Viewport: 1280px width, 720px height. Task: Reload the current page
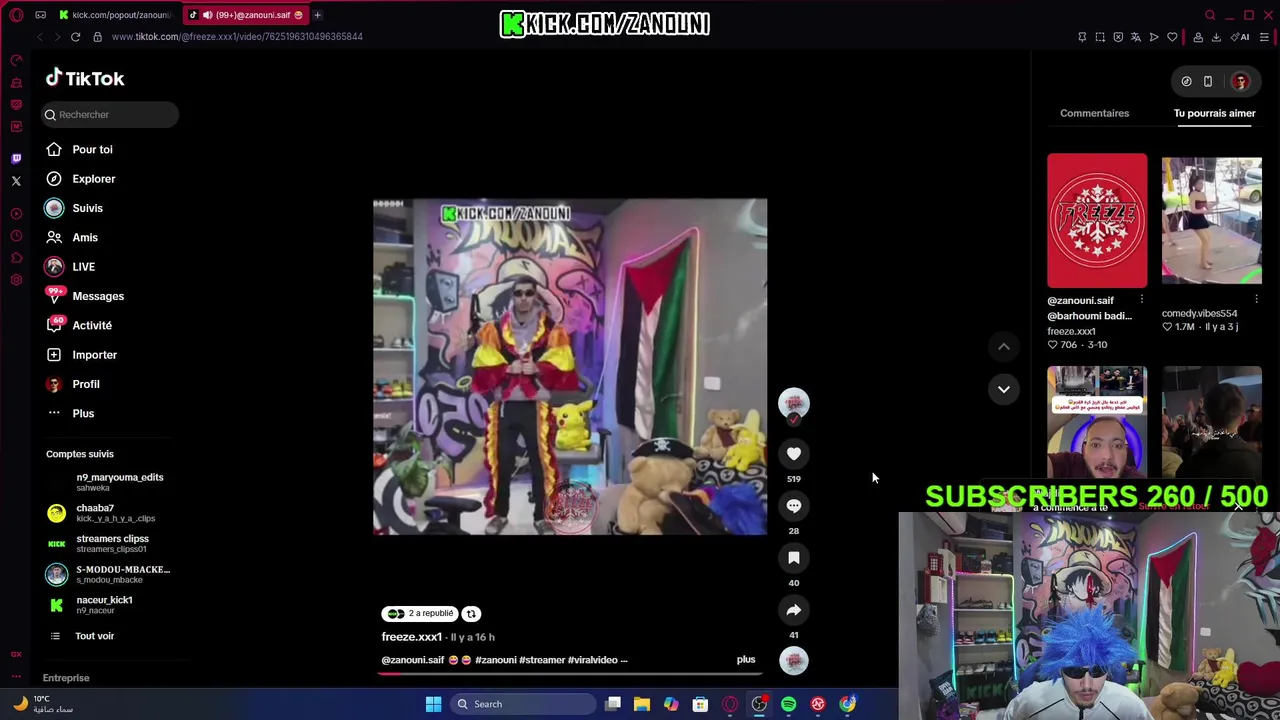75,37
